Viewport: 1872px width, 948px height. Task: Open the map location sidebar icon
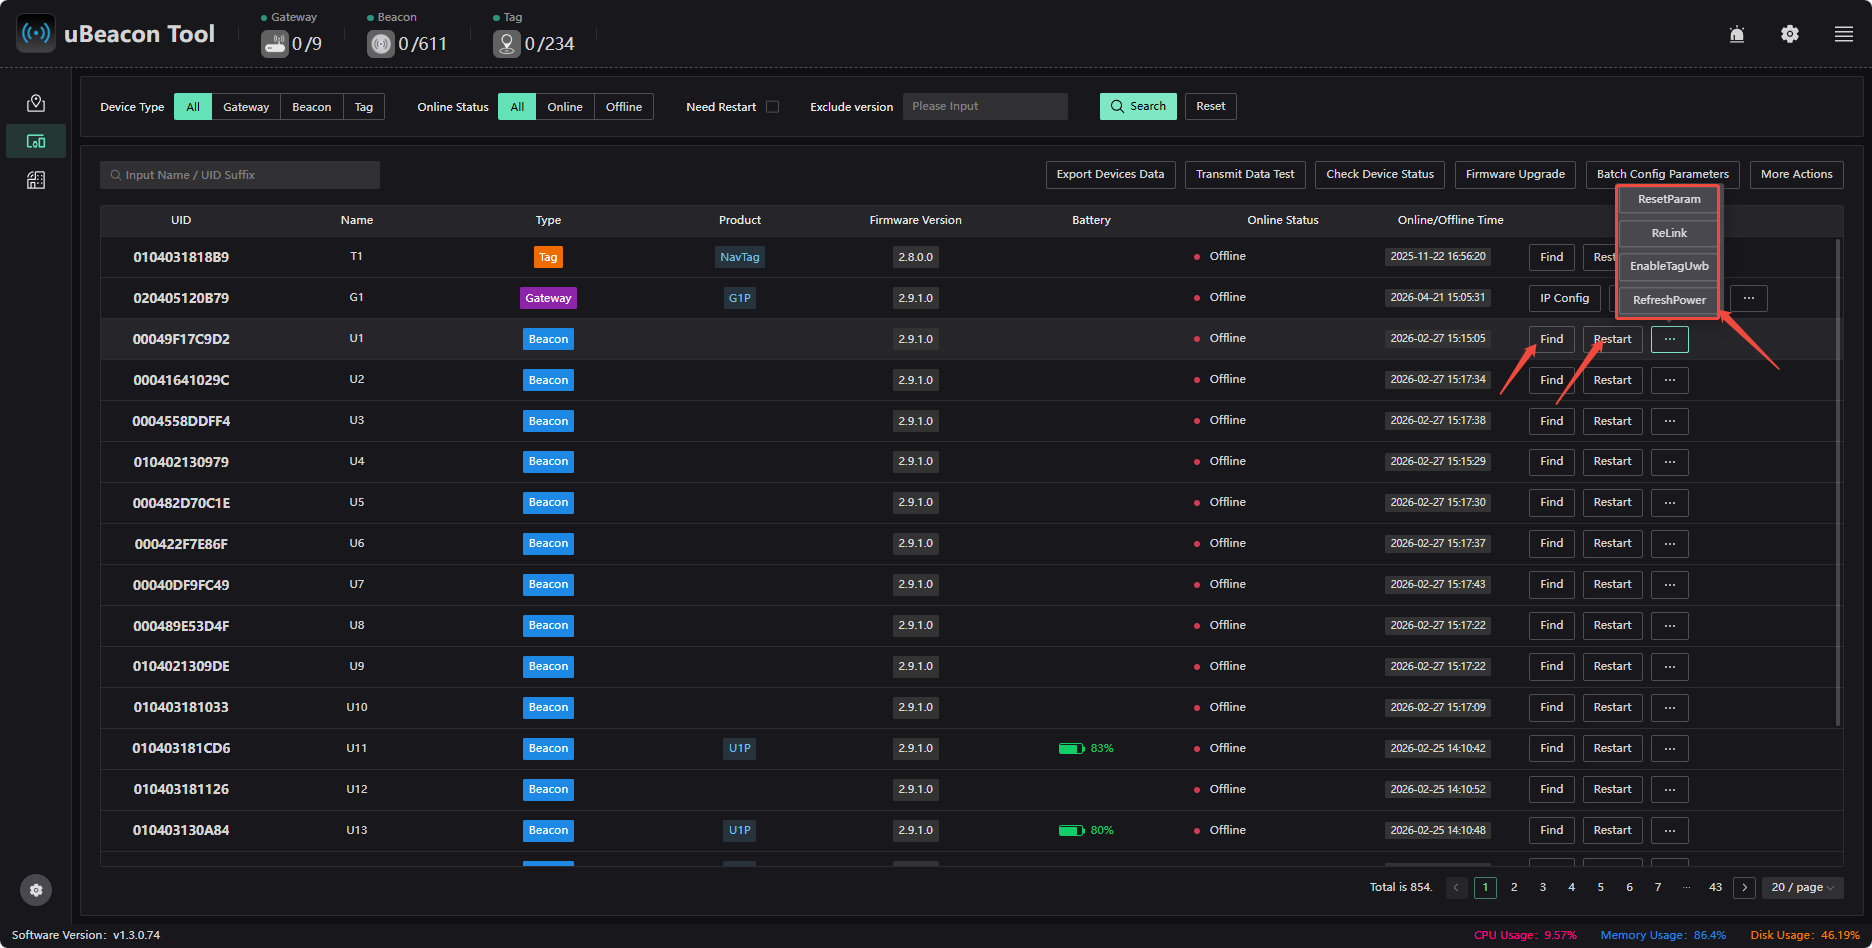coord(36,103)
